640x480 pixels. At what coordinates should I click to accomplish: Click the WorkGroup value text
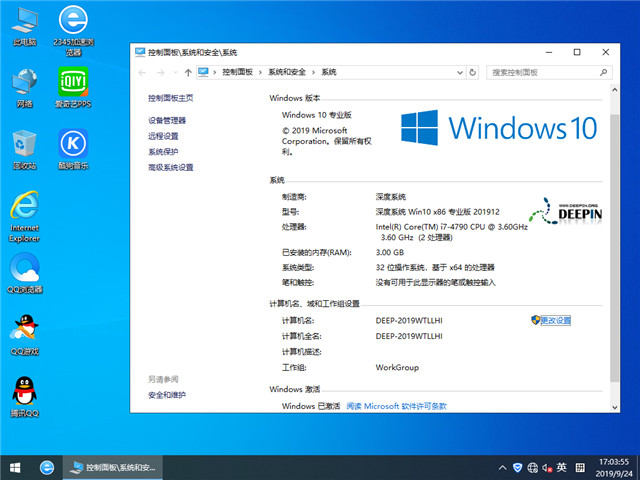(397, 367)
